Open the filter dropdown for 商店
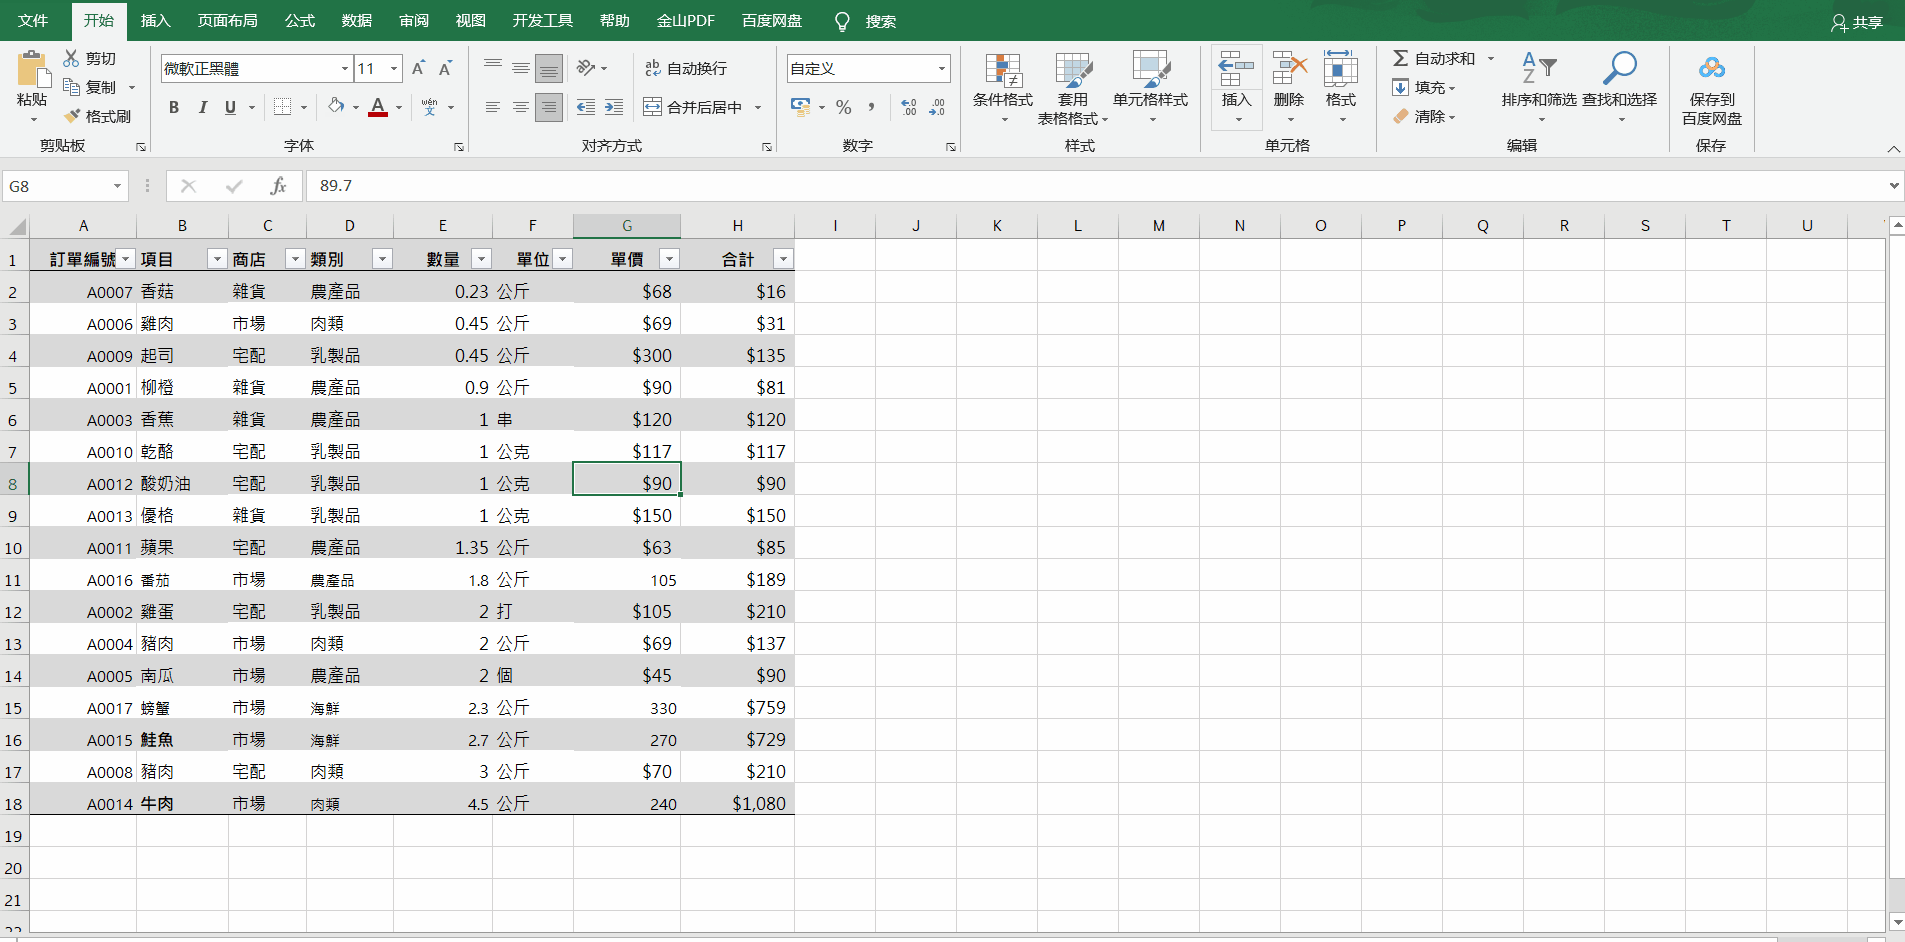The image size is (1905, 942). [x=295, y=259]
